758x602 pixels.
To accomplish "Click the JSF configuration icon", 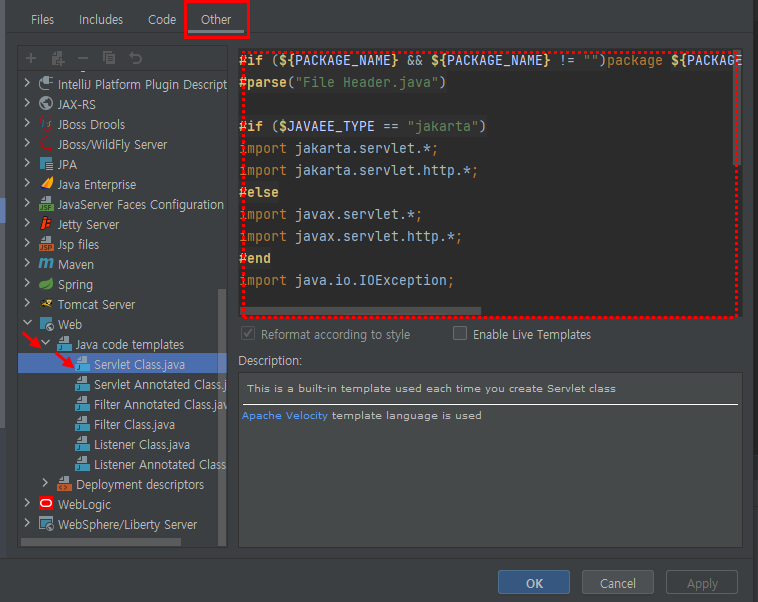I will 46,204.
